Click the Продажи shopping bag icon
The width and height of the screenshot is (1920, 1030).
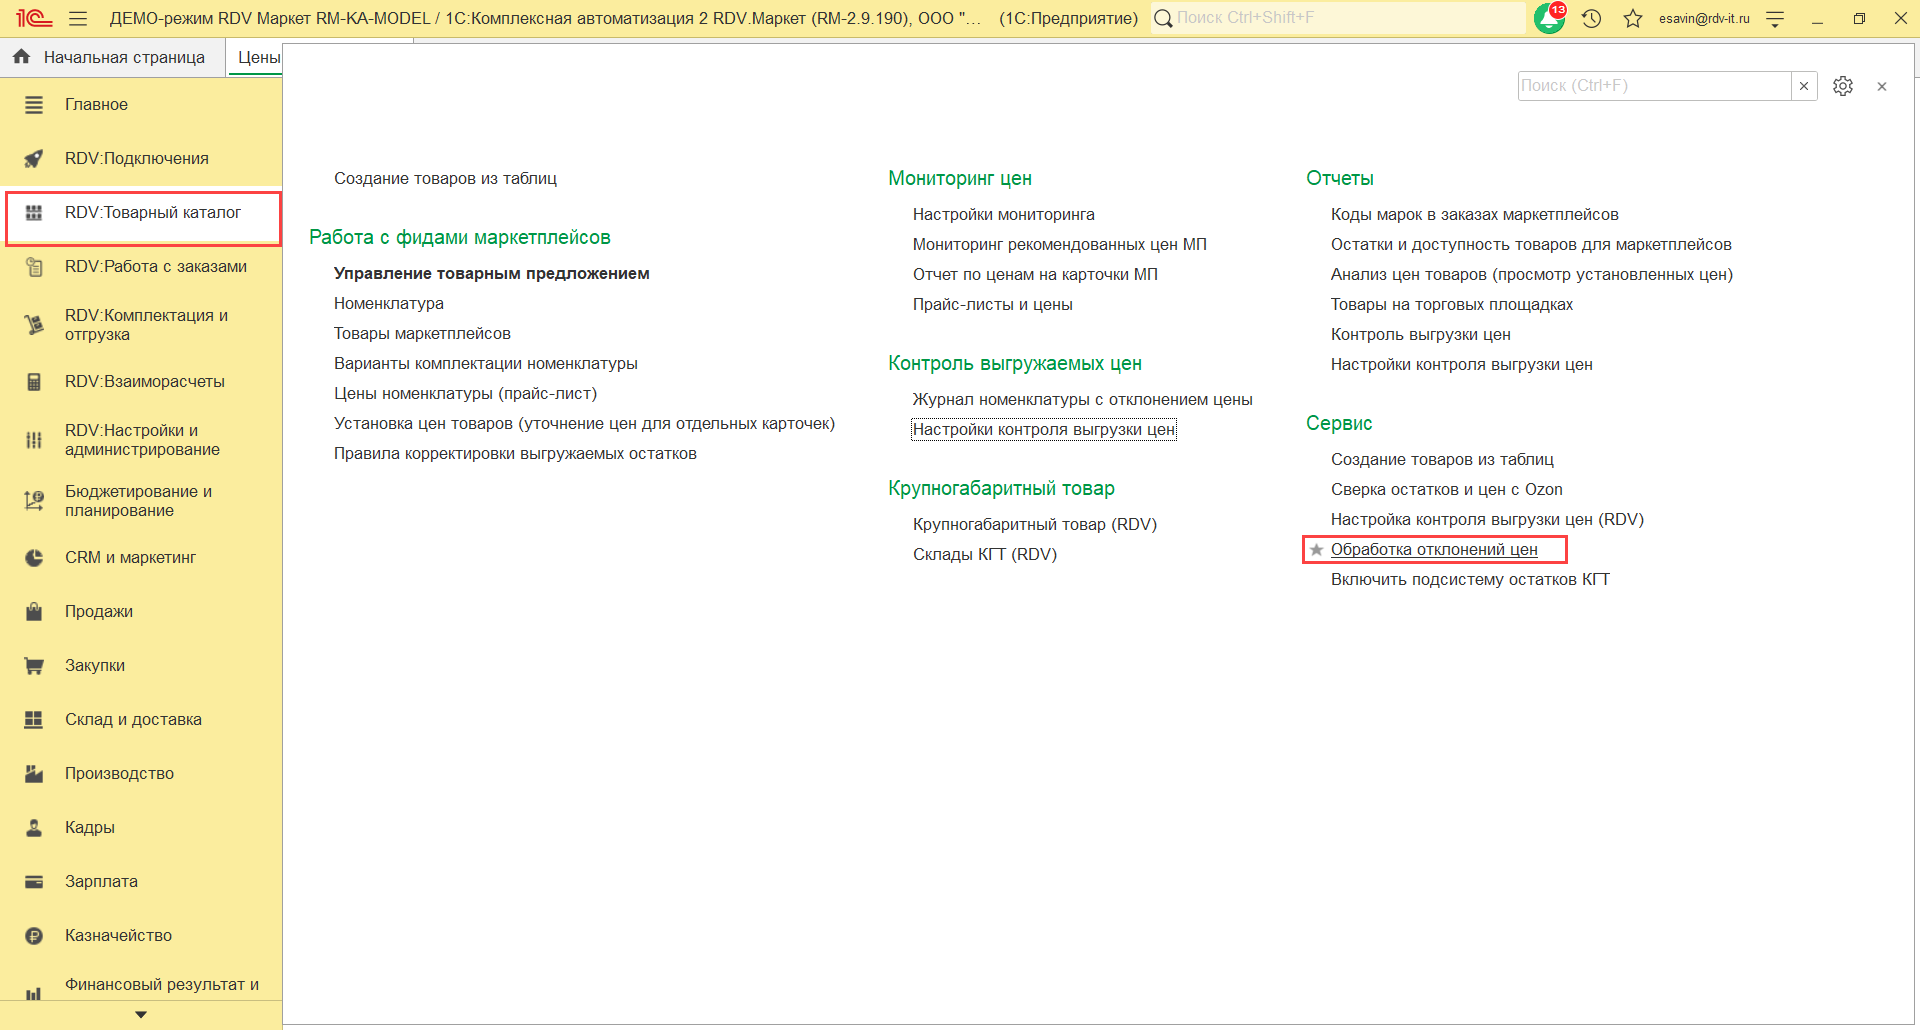[34, 612]
